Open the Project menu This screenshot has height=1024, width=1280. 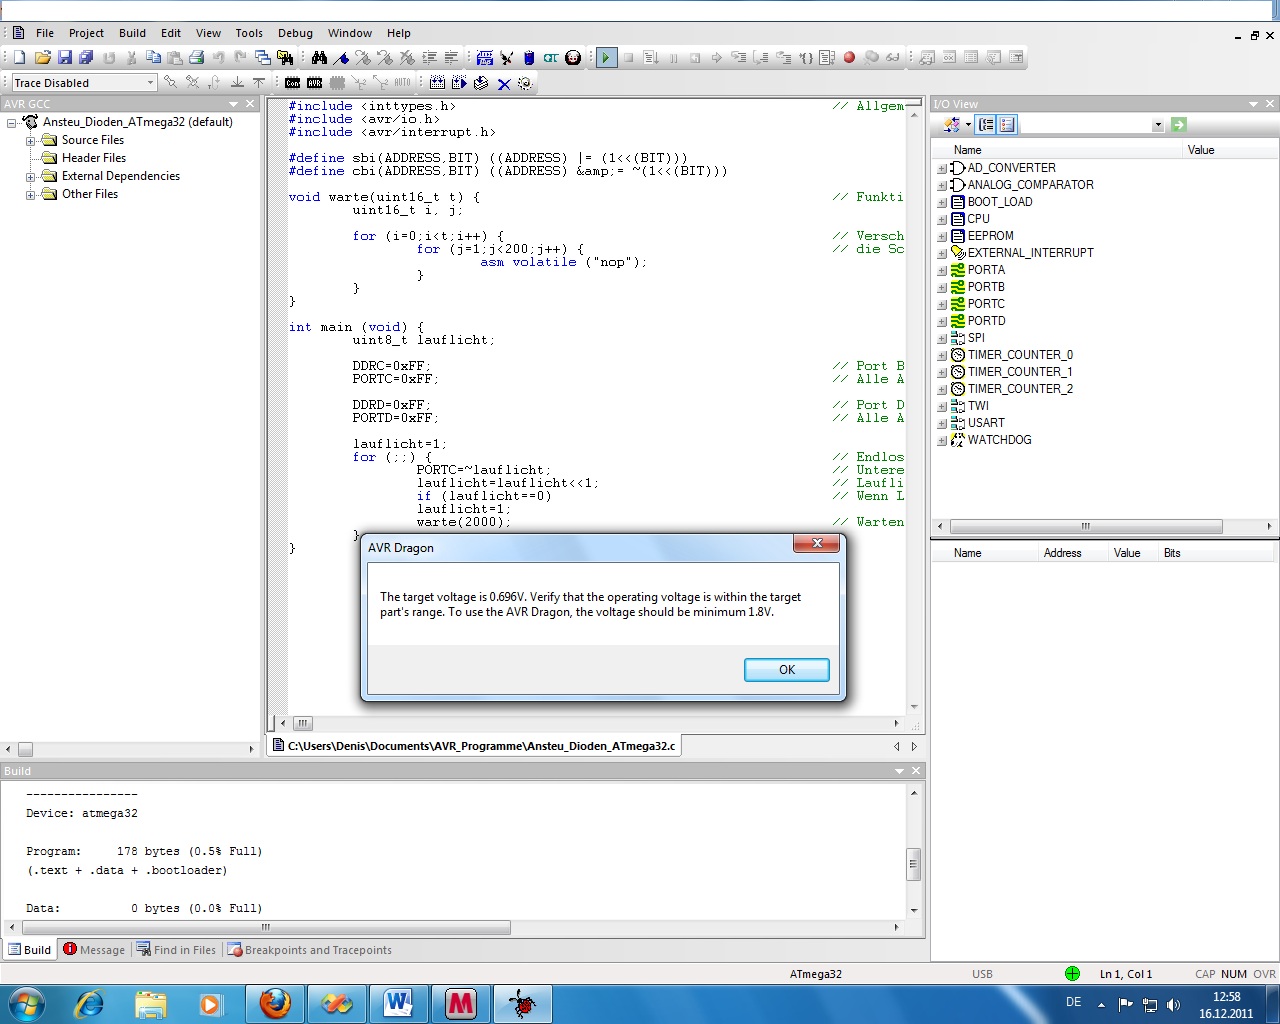pyautogui.click(x=86, y=33)
